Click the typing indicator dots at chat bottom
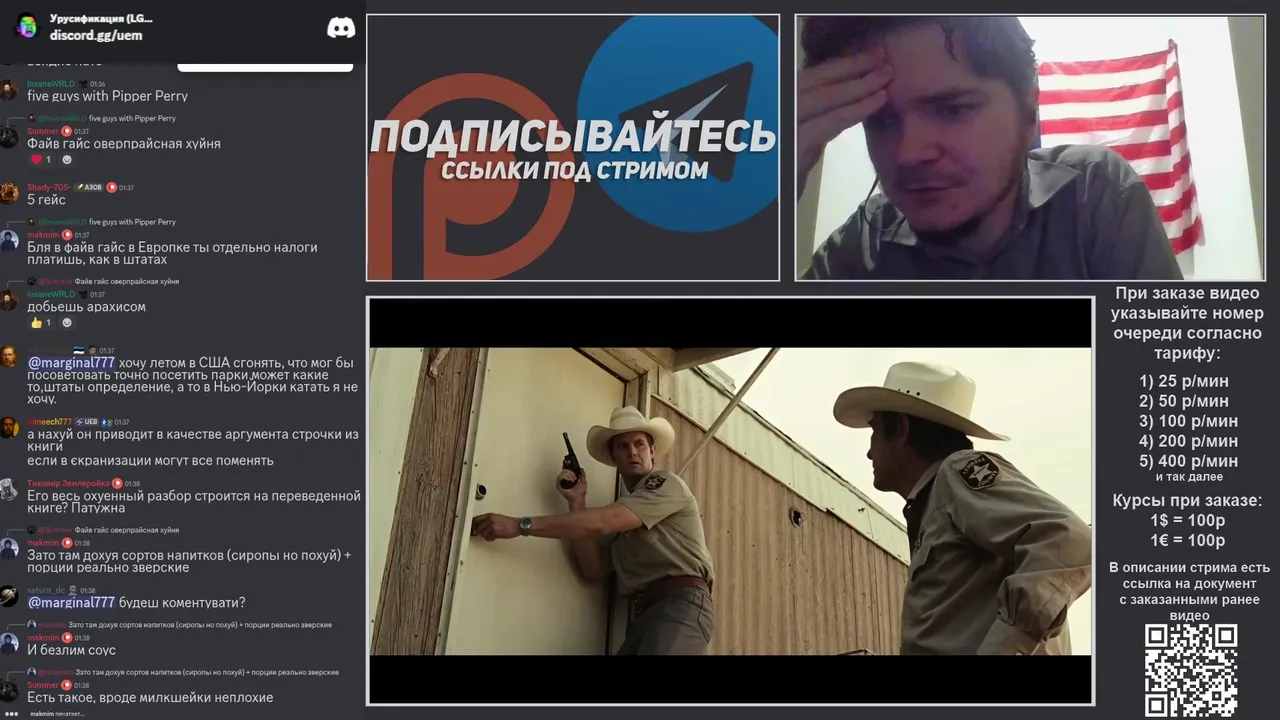1280x720 pixels. [x=12, y=714]
